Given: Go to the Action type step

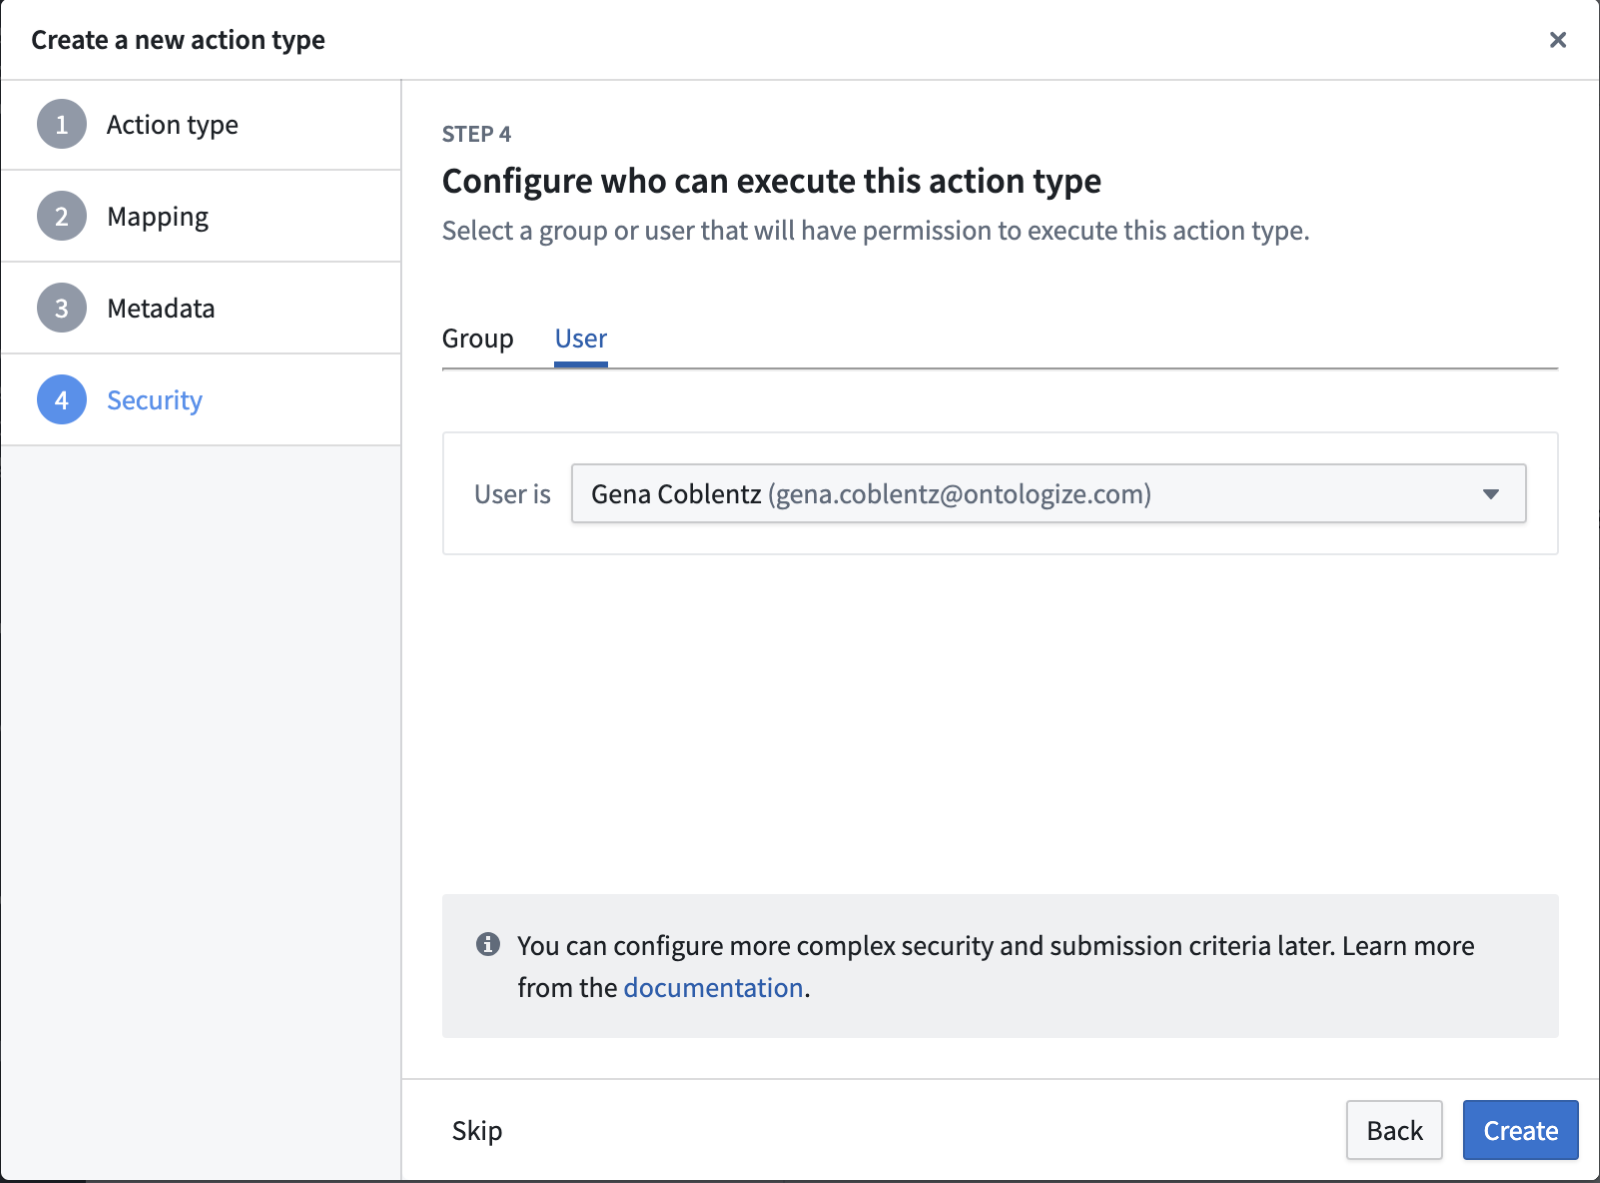Looking at the screenshot, I should click(x=172, y=125).
